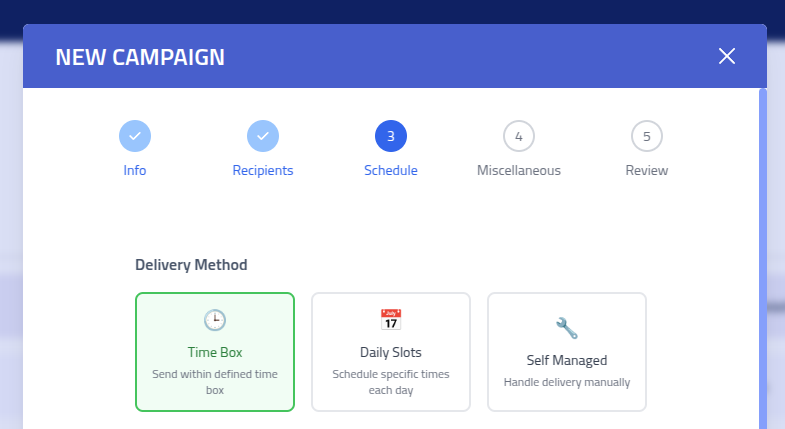Screen dimensions: 785x429
Task: Click the step 4 circle
Action: [519, 136]
